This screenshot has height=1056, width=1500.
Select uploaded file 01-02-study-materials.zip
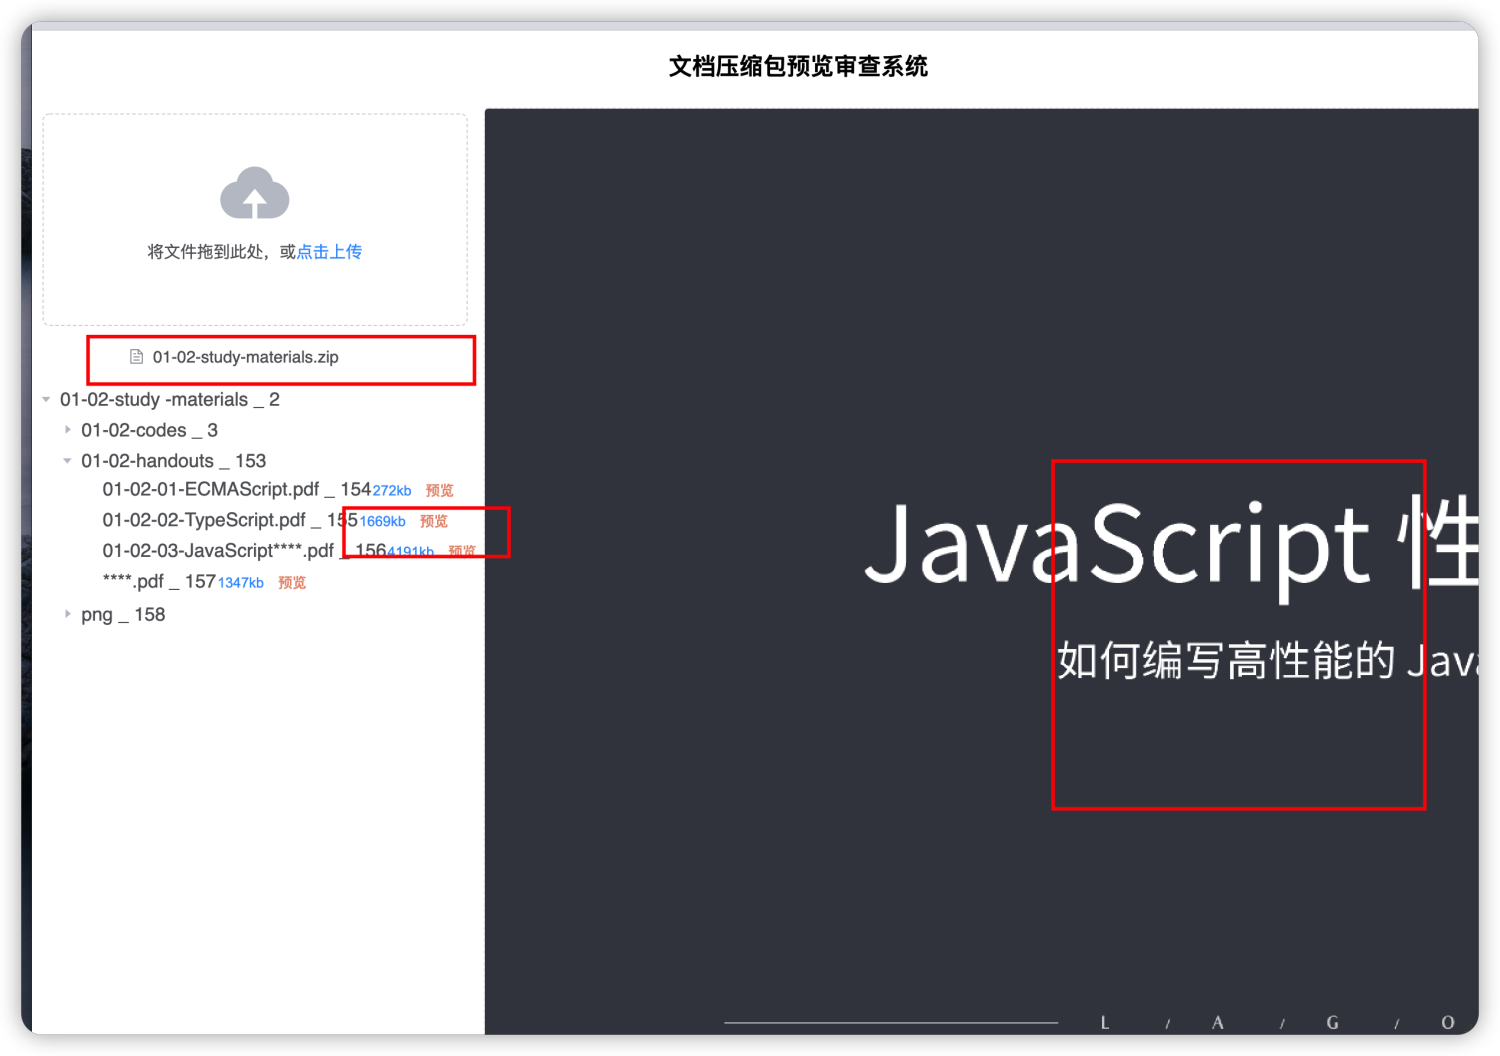[245, 357]
